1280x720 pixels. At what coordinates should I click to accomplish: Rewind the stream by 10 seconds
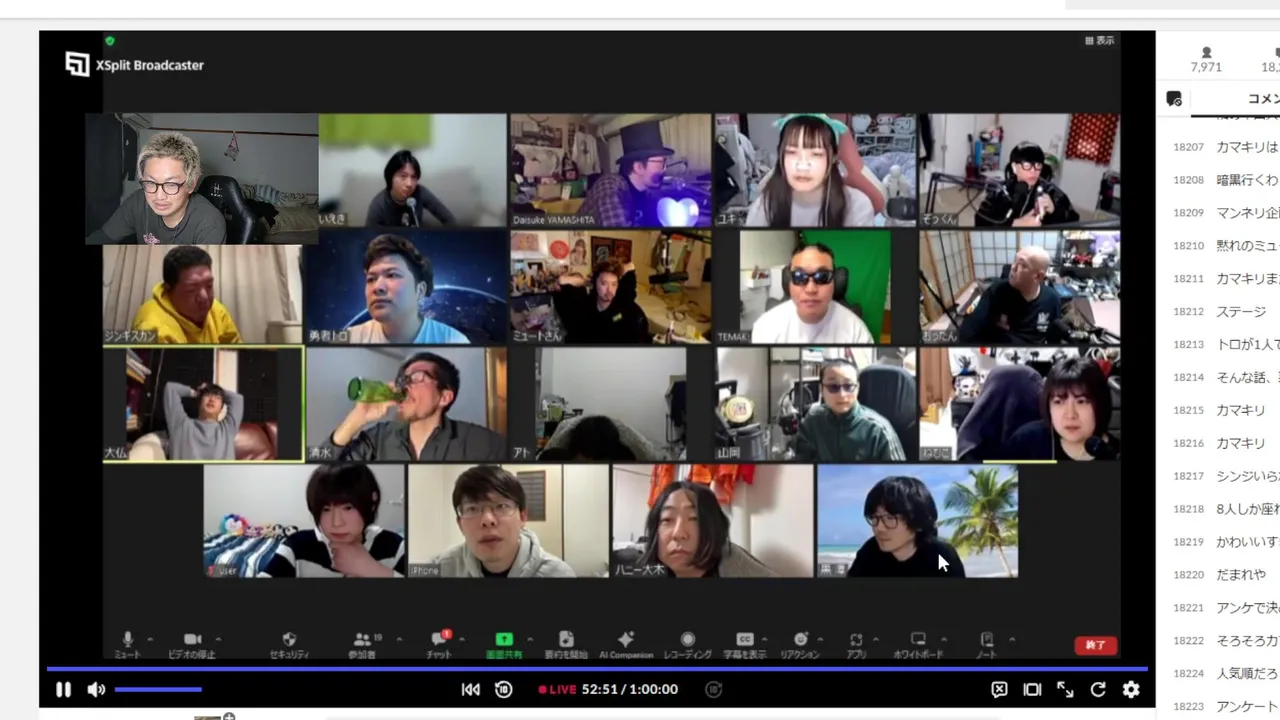pos(504,689)
